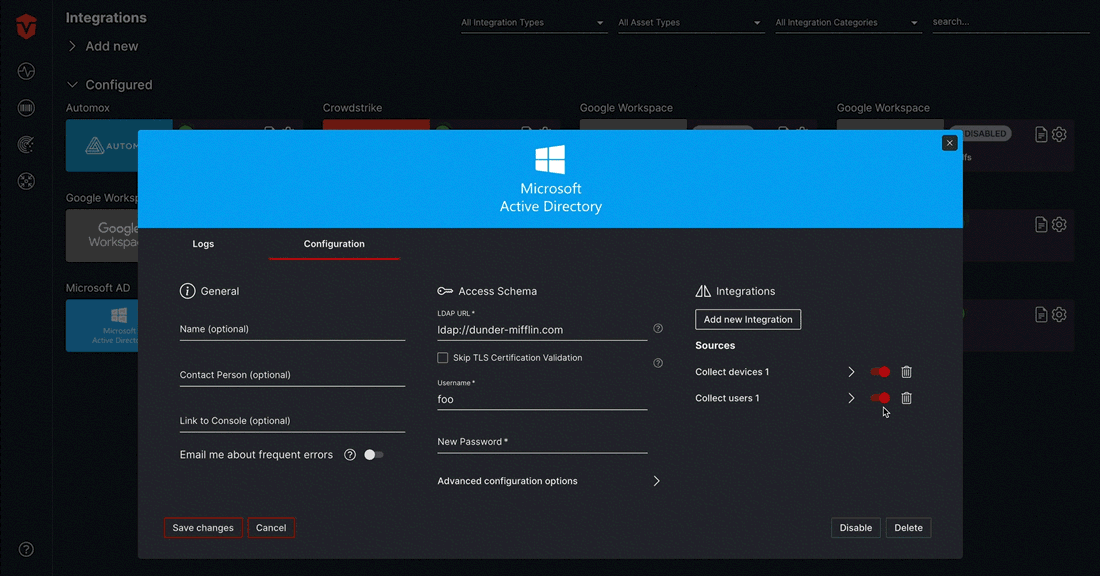Click the Windows logo in the dialog header
Screen dimensions: 1100x576
click(550, 159)
